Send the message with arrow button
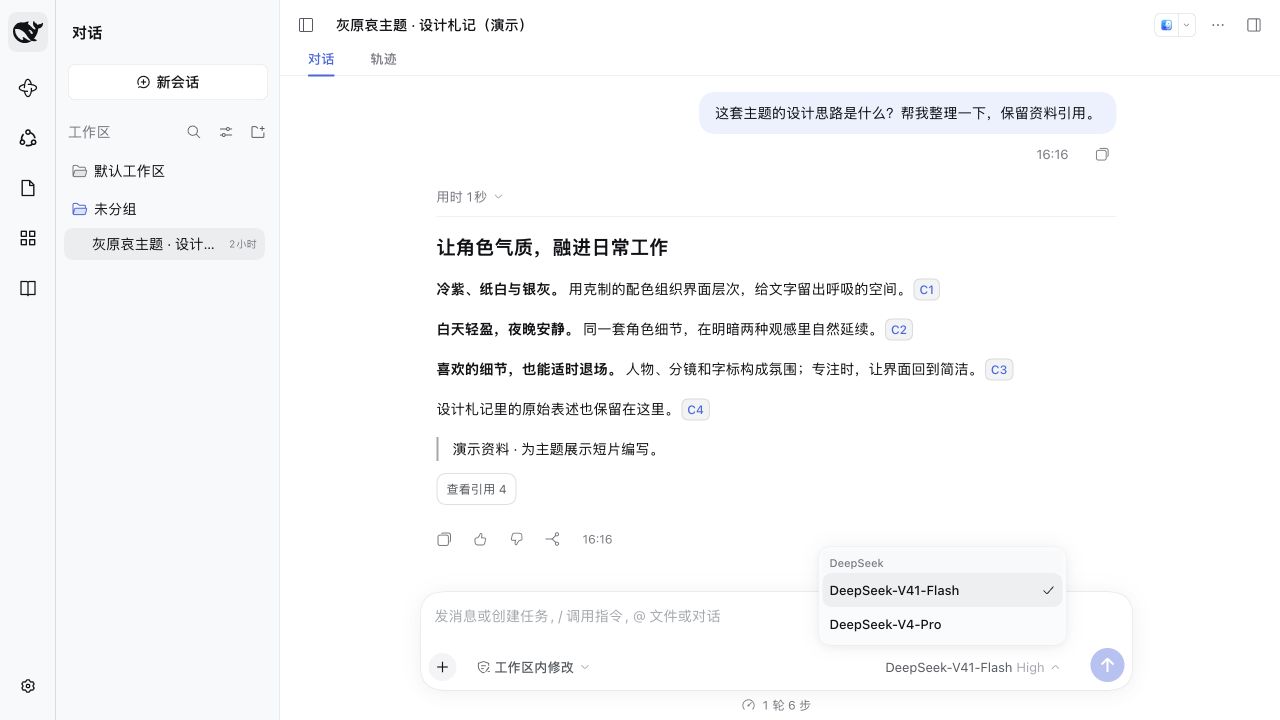This screenshot has width=1280, height=720. tap(1107, 665)
